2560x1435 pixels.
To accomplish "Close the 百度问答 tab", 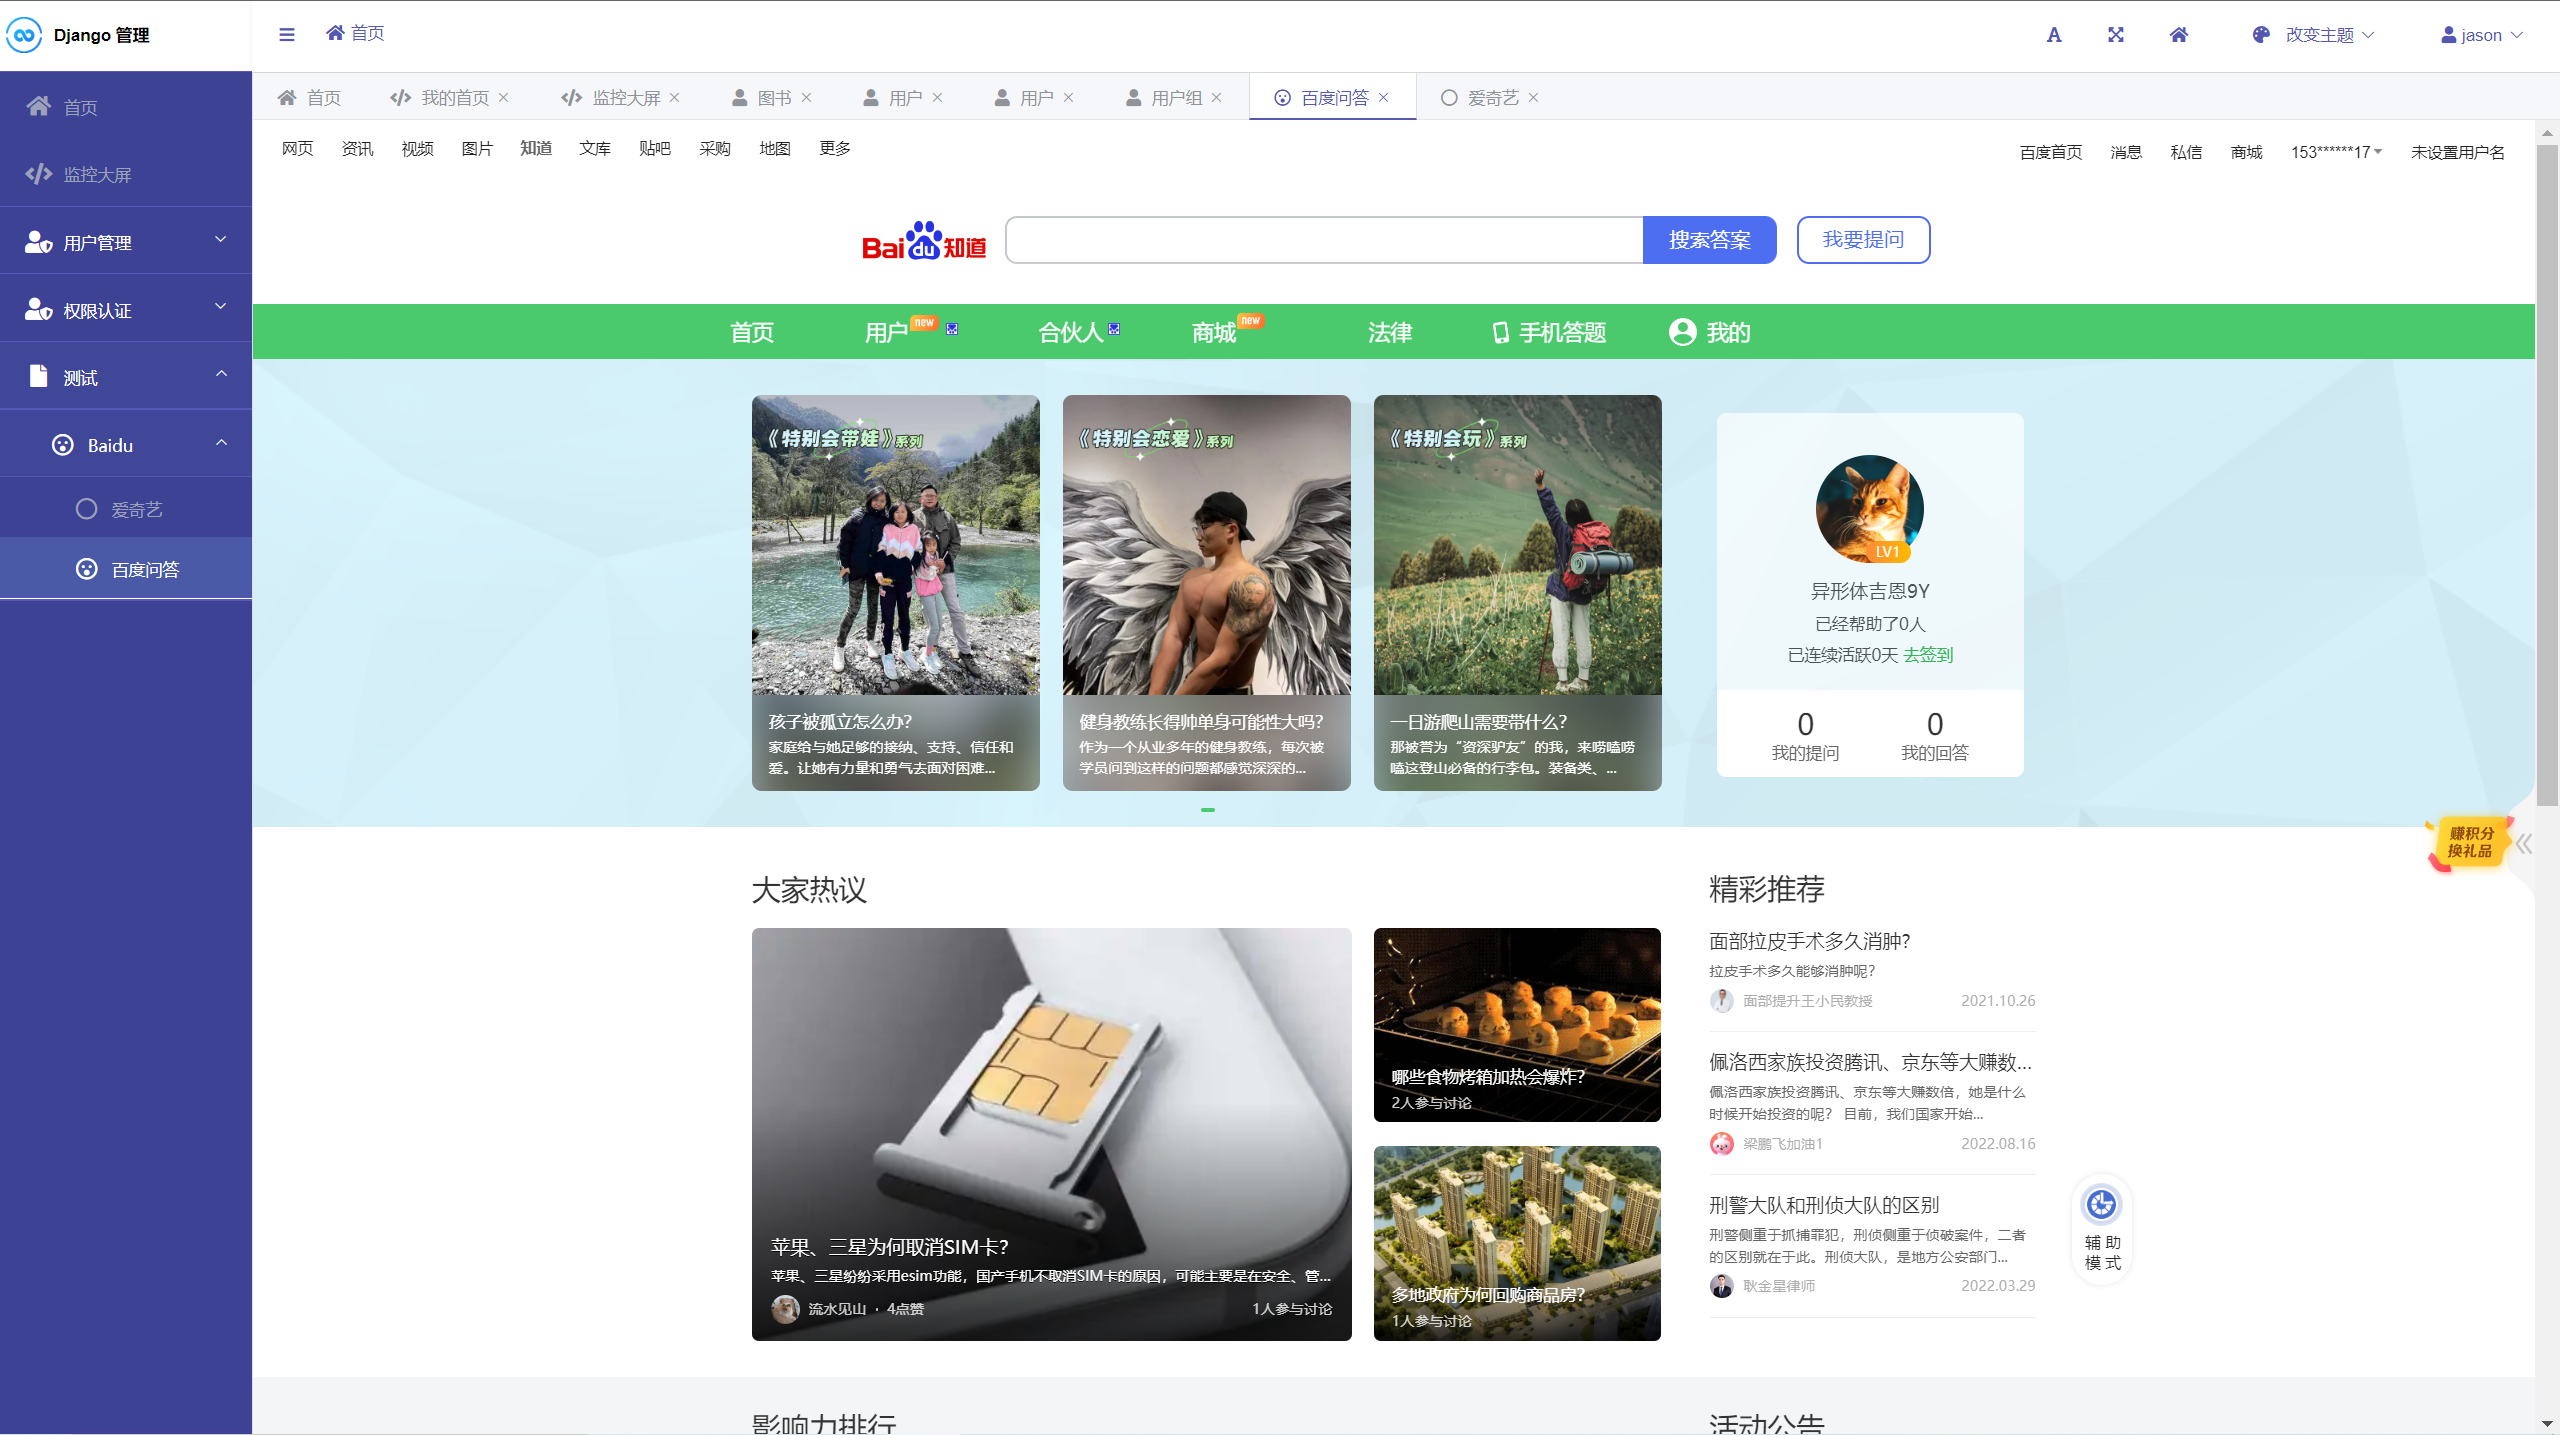I will pos(1384,98).
